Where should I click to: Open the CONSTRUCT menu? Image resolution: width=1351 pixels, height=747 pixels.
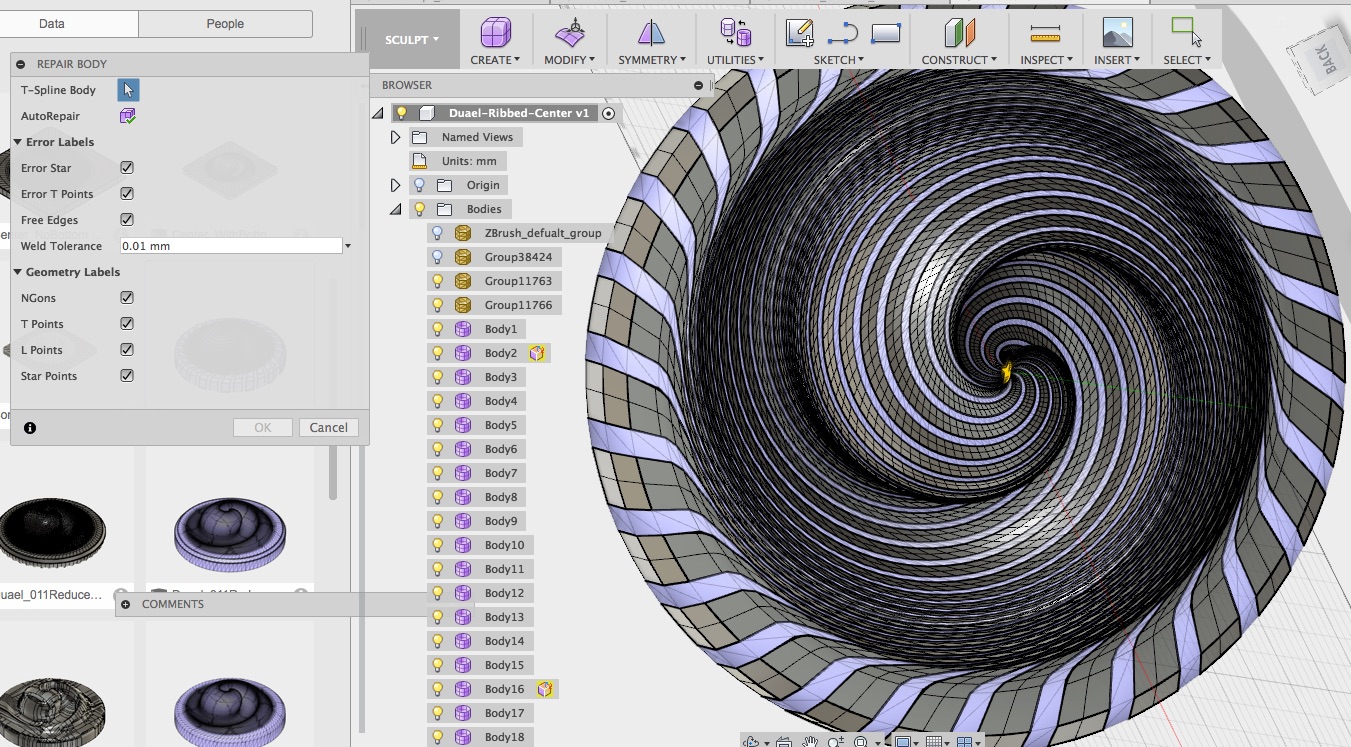[x=959, y=60]
